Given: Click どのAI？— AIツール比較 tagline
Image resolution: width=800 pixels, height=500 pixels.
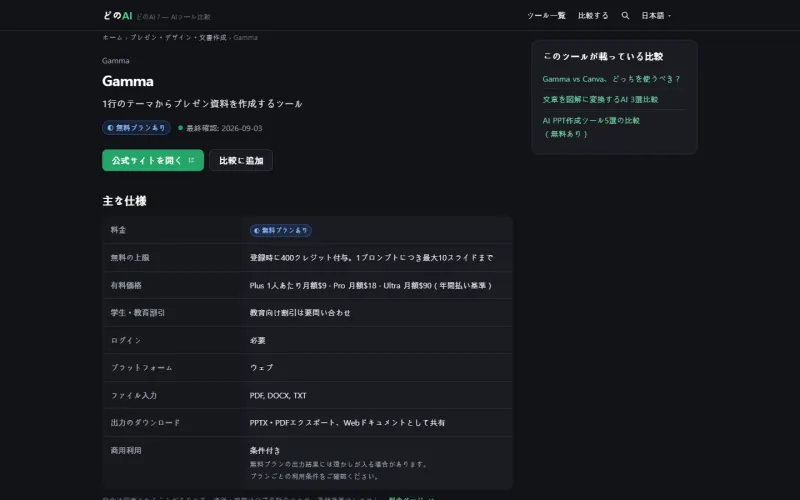Looking at the screenshot, I should tap(173, 17).
